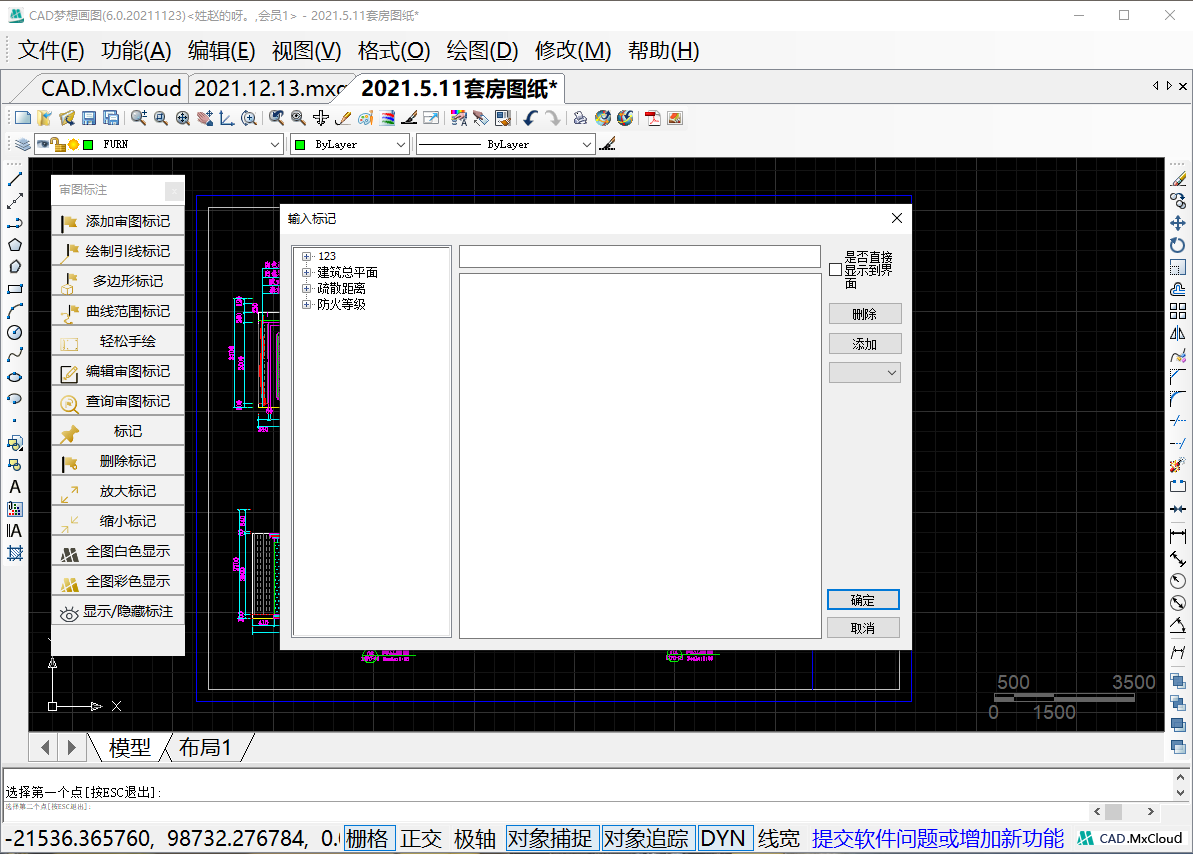Open the ByLayer linetype dropdown
This screenshot has width=1193, height=854.
tap(586, 145)
